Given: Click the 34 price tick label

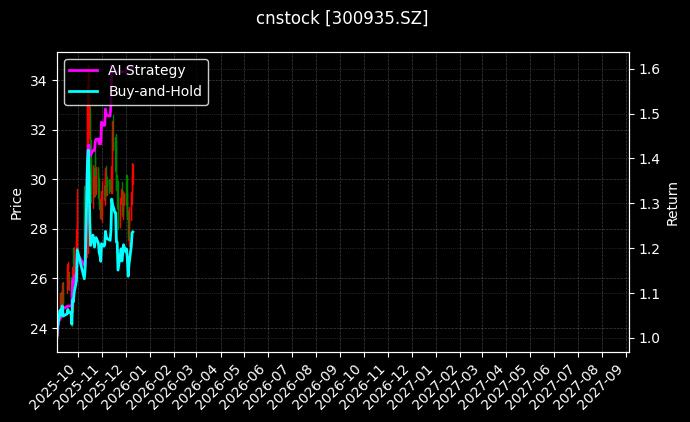Looking at the screenshot, I should 41,80.
